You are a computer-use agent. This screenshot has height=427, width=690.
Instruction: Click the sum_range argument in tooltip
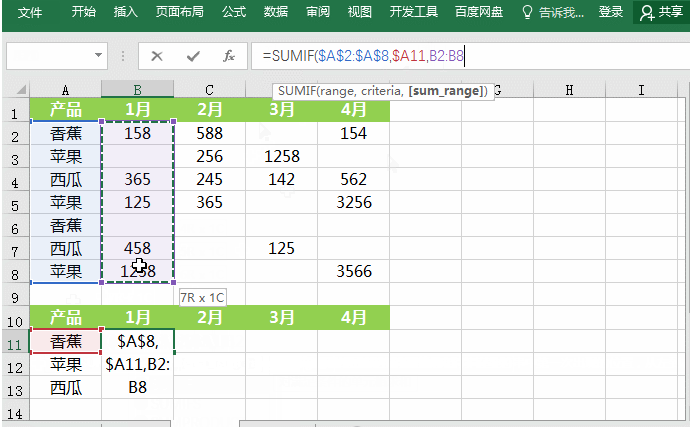pyautogui.click(x=446, y=91)
